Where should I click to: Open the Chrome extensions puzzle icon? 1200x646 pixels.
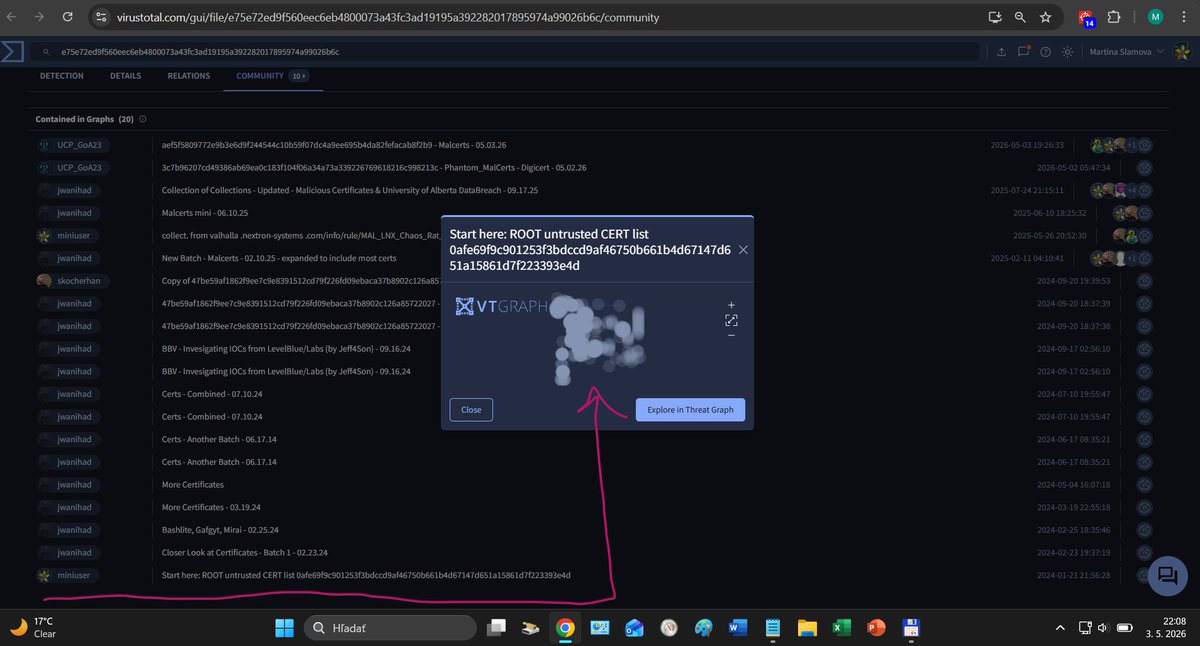click(1114, 17)
